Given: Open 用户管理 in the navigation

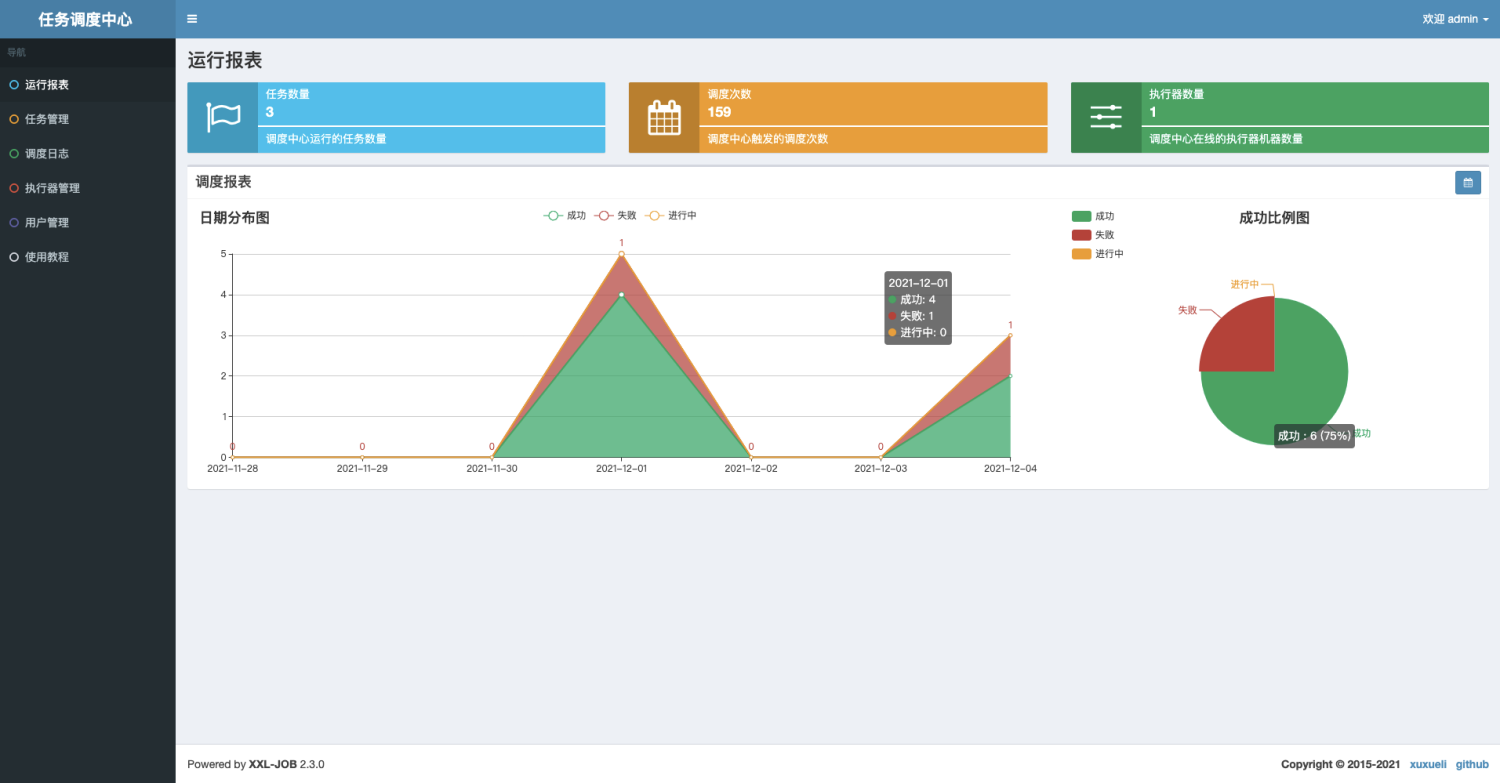Looking at the screenshot, I should coord(88,223).
